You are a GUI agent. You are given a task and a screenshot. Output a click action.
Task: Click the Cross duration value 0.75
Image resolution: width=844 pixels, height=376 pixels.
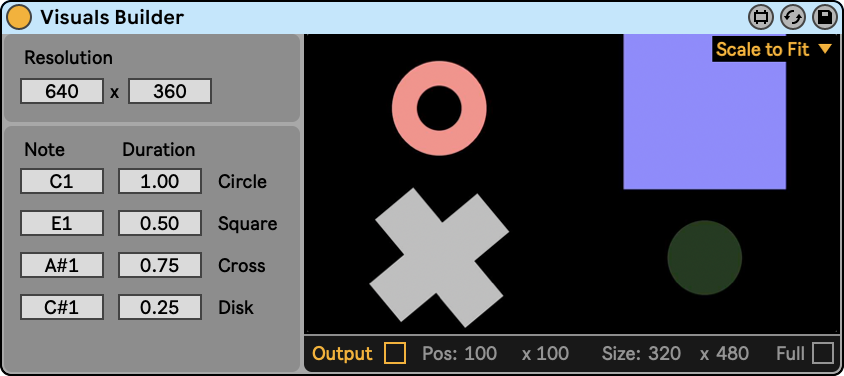[x=160, y=265]
